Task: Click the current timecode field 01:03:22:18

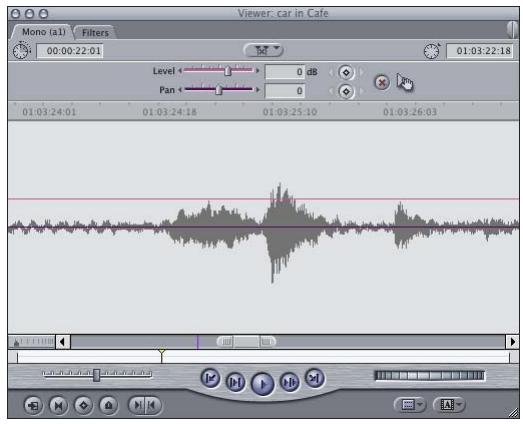Action: pyautogui.click(x=480, y=51)
